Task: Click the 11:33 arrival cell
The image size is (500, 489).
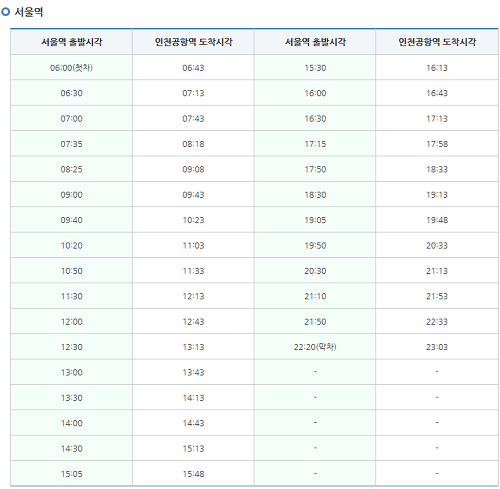Action: point(193,271)
